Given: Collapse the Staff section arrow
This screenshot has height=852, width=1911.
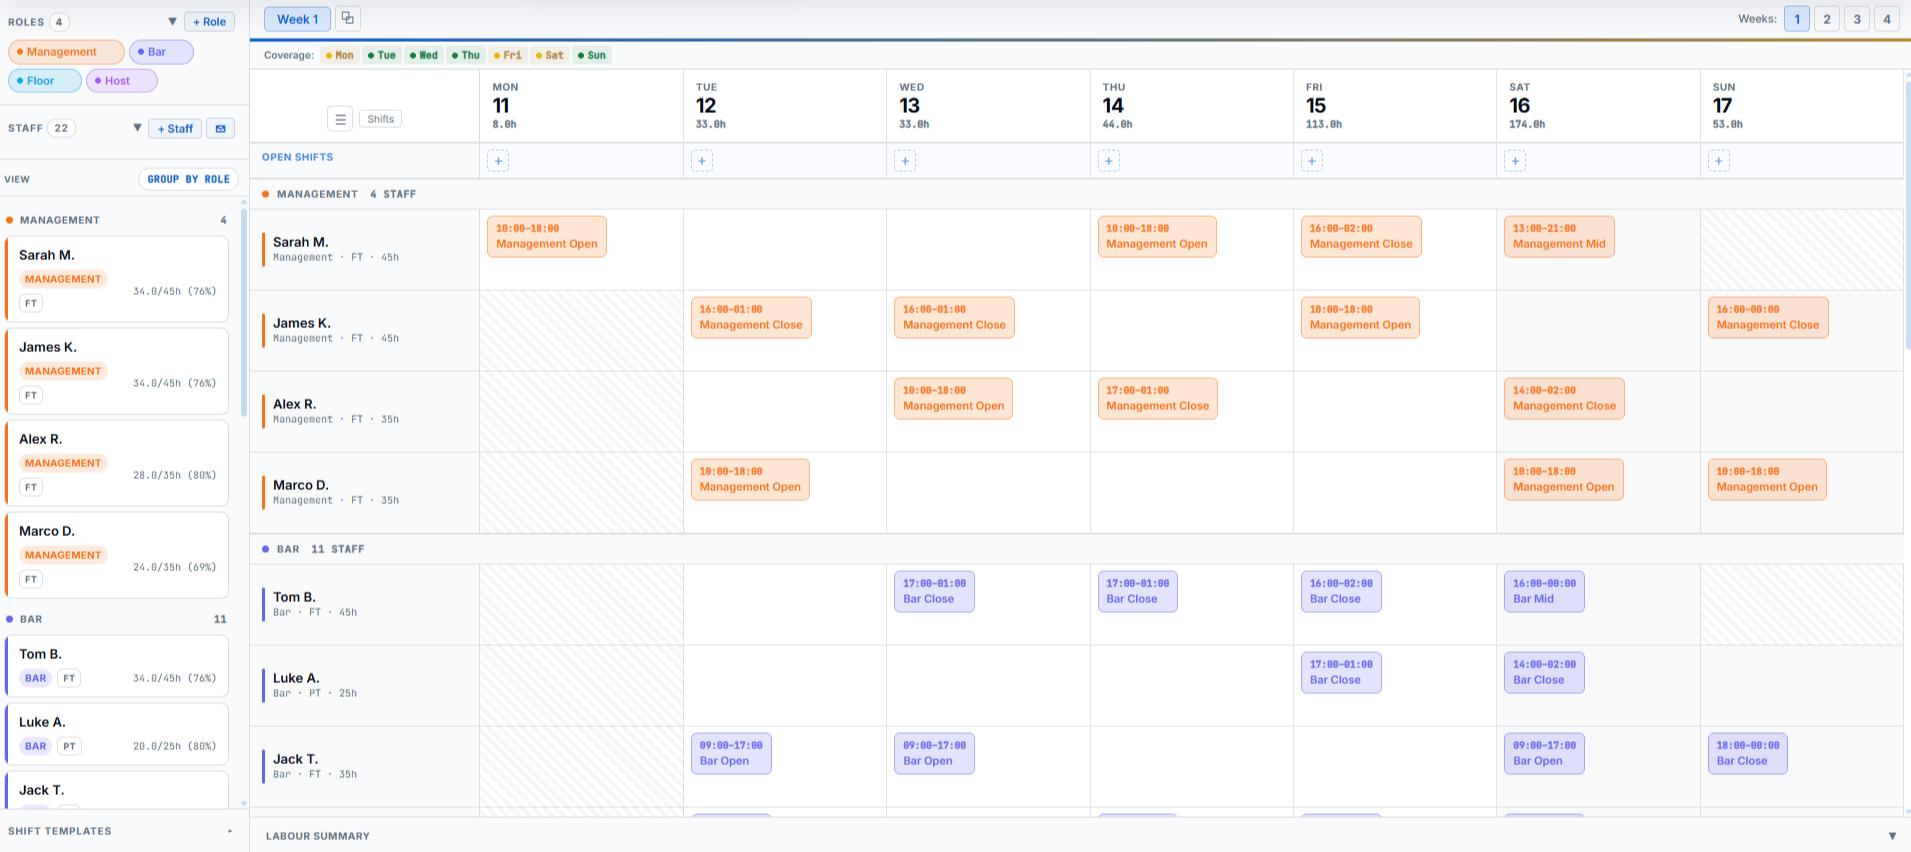Looking at the screenshot, I should click(x=137, y=128).
